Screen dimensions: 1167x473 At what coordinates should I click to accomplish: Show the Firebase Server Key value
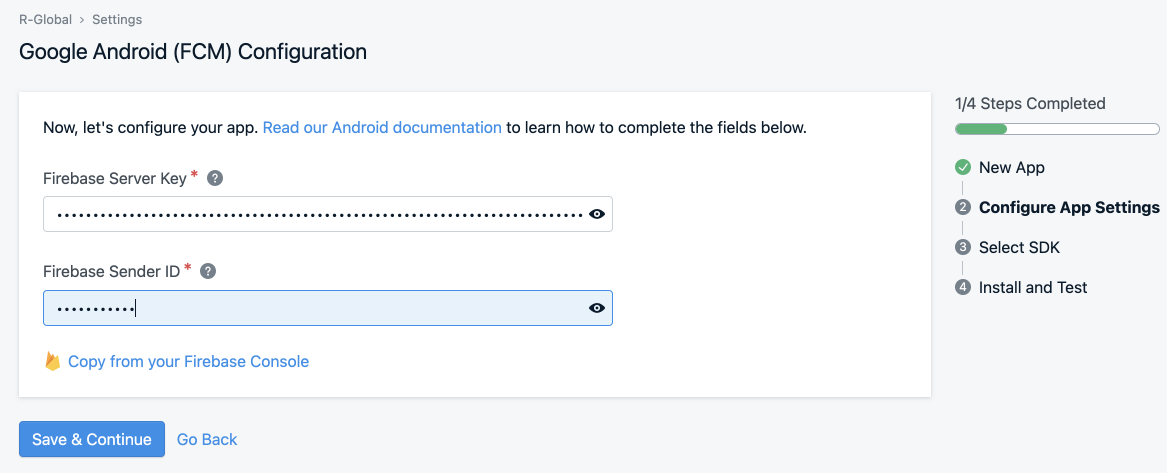(x=597, y=214)
